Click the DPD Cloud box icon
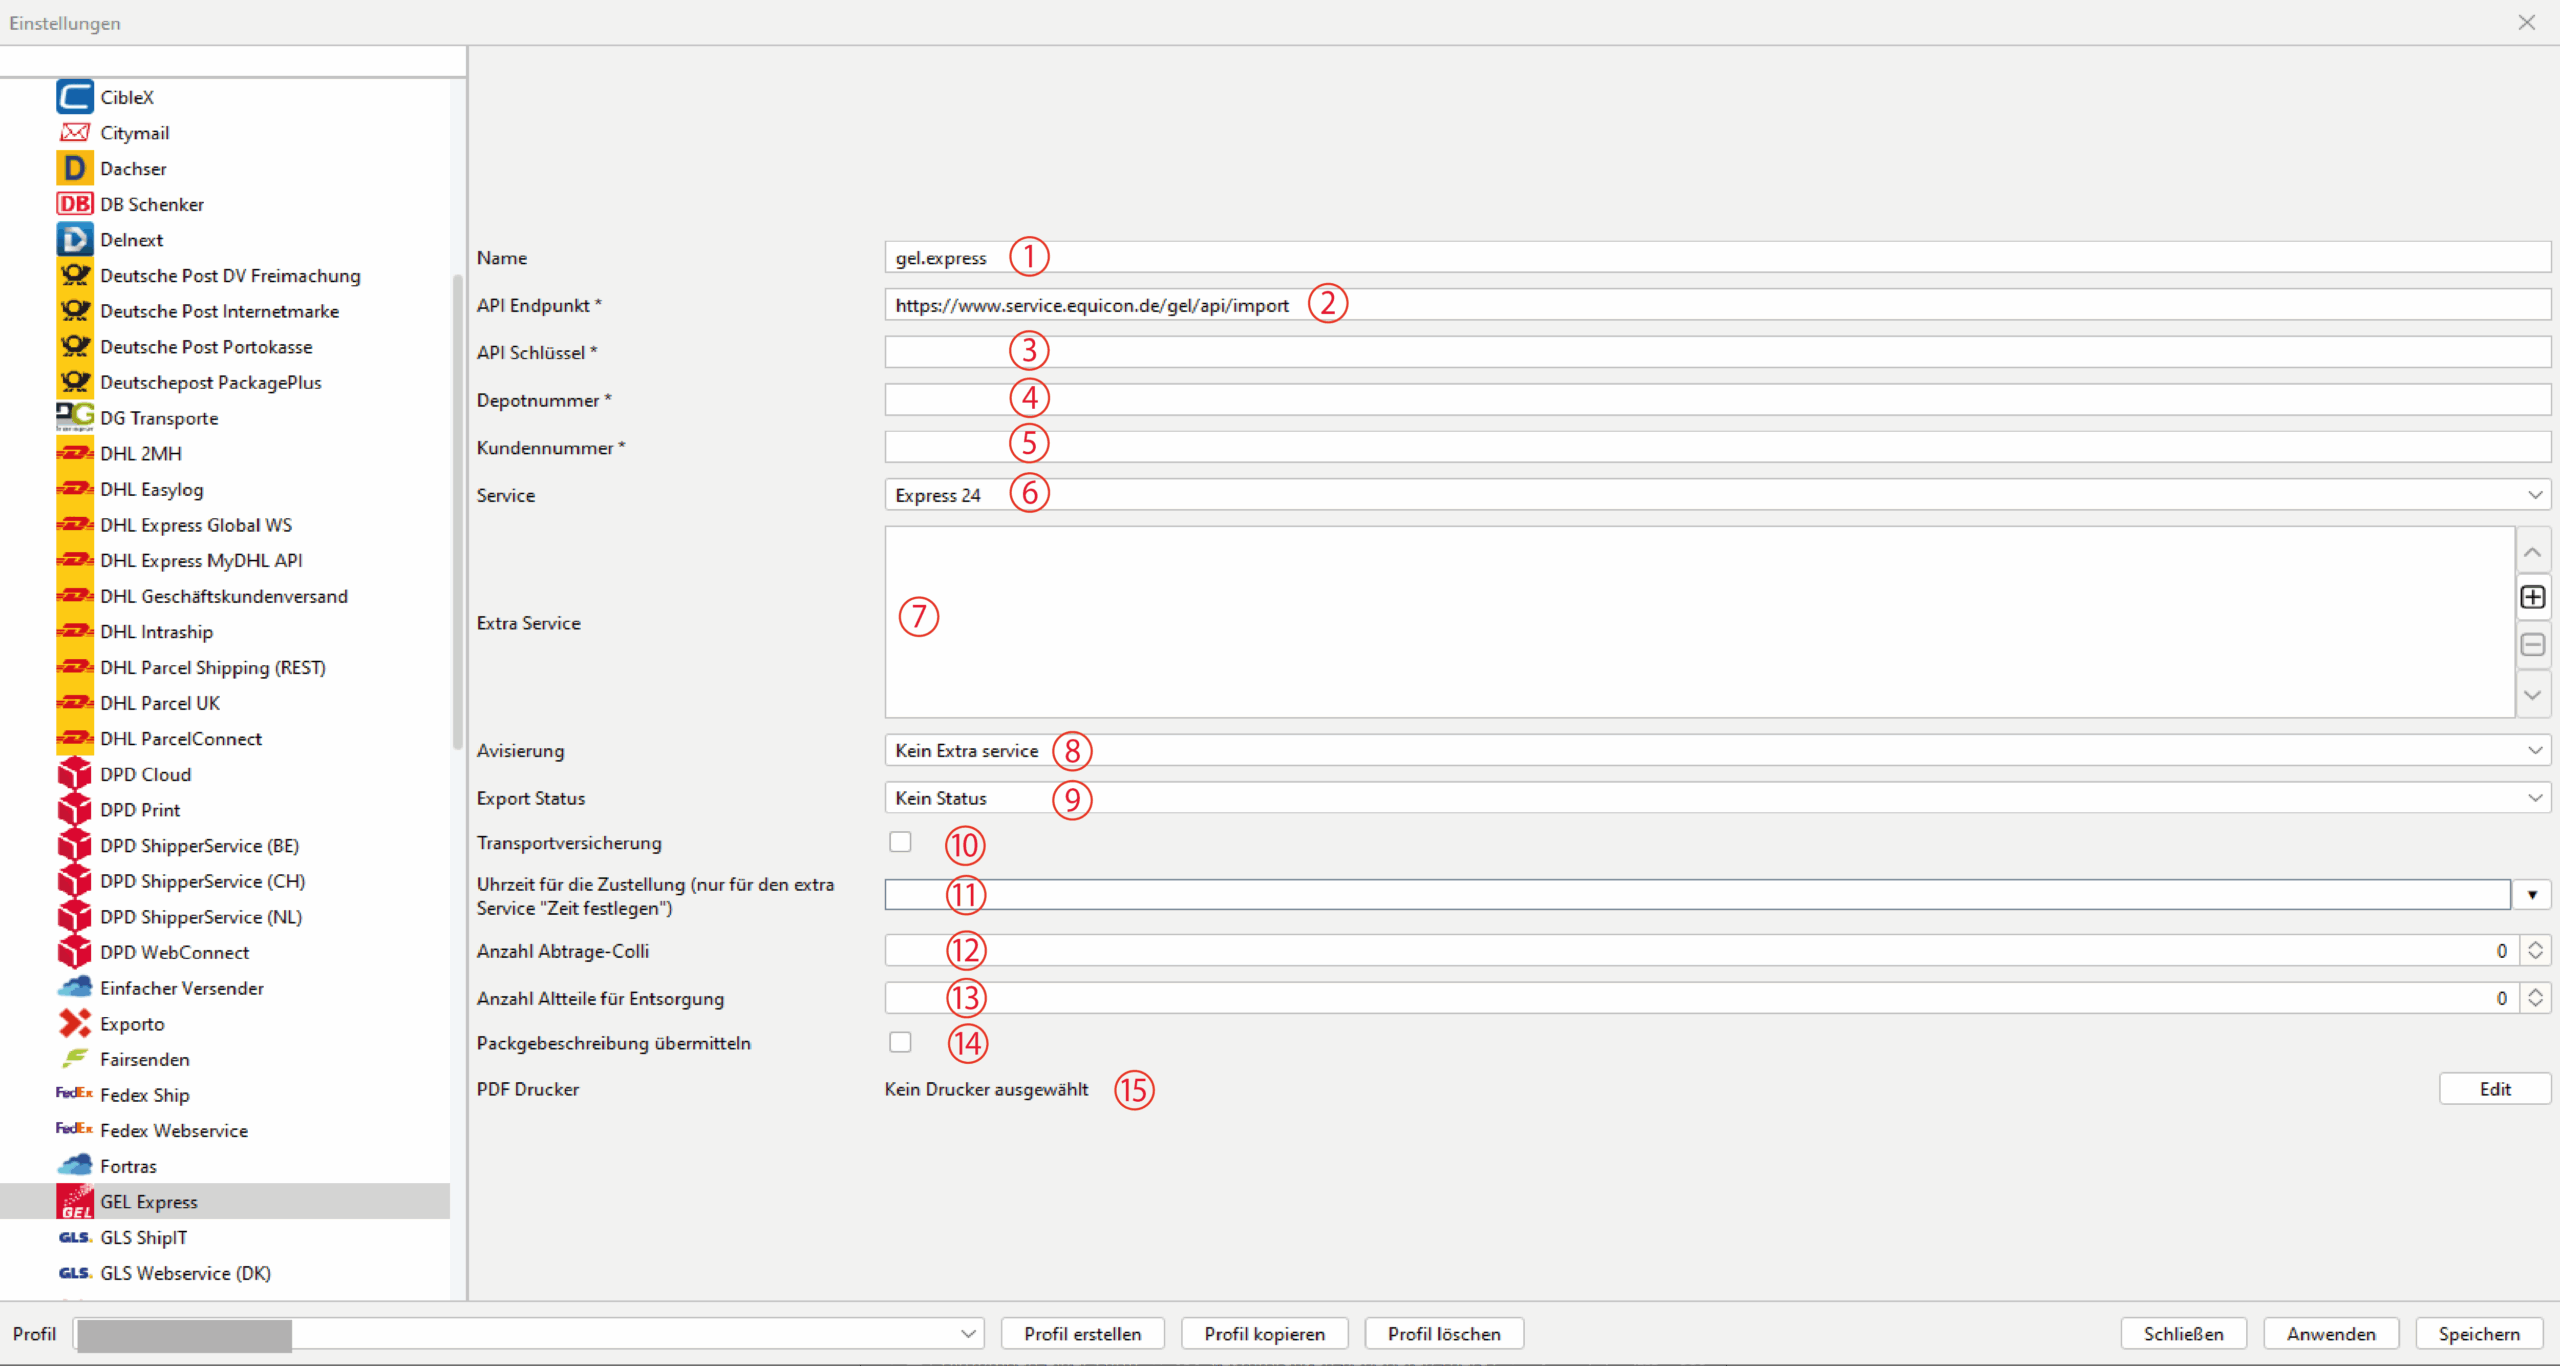 pyautogui.click(x=75, y=774)
